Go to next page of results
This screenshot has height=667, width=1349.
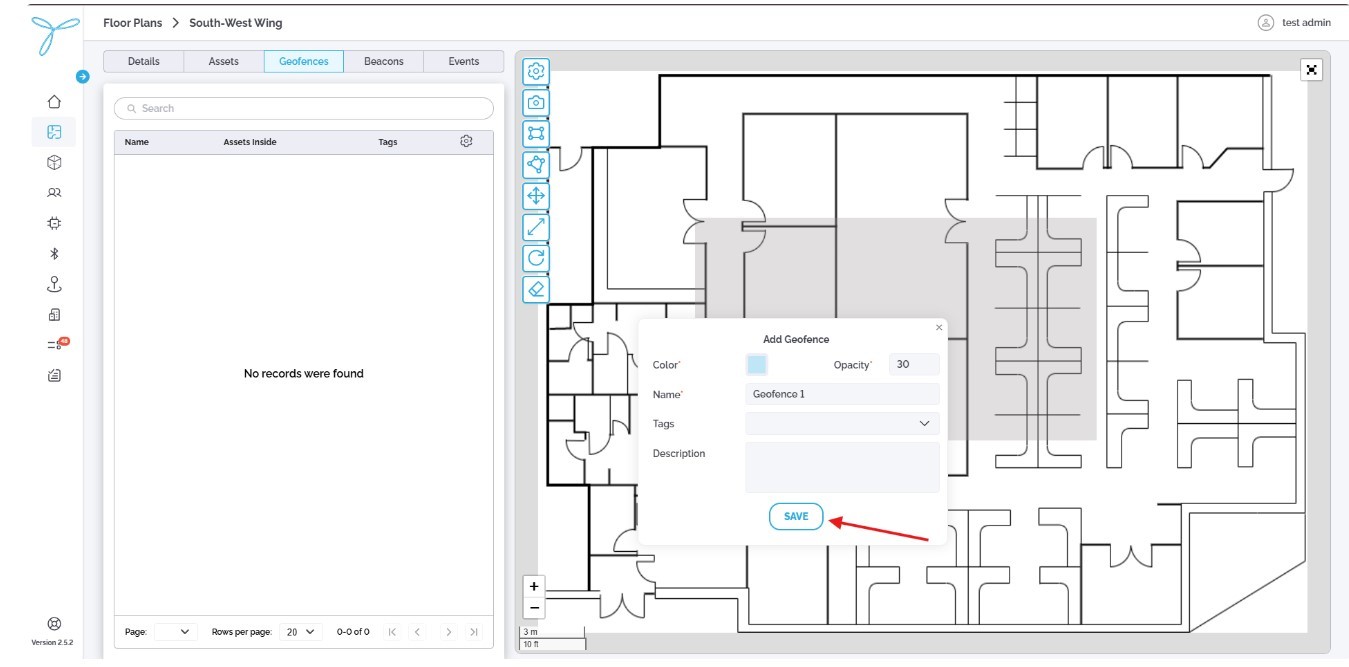[x=448, y=632]
